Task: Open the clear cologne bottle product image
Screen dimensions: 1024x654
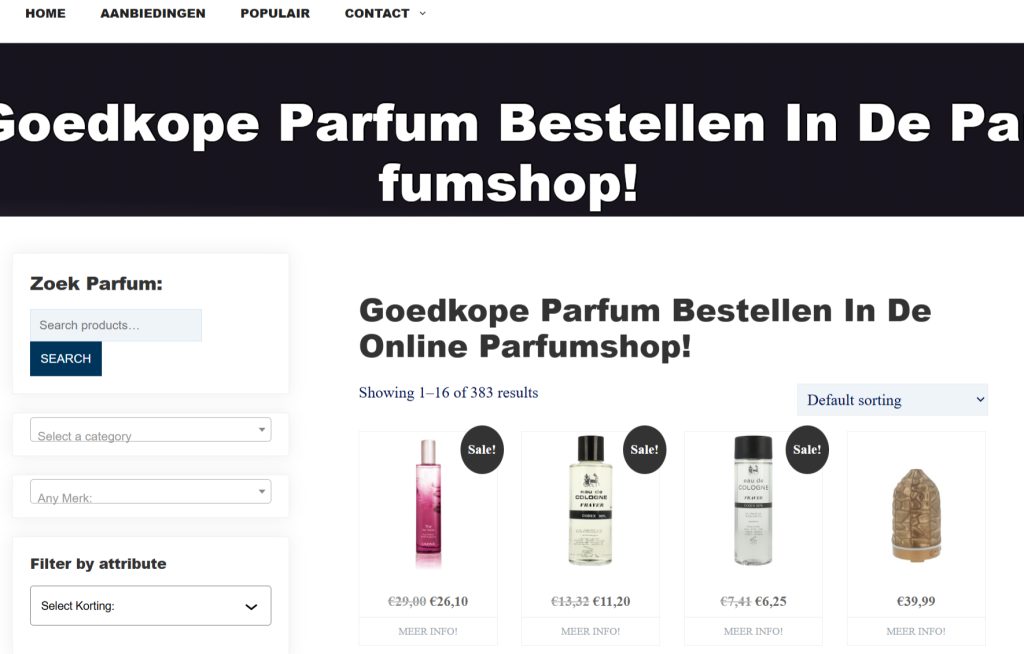Action: point(754,500)
